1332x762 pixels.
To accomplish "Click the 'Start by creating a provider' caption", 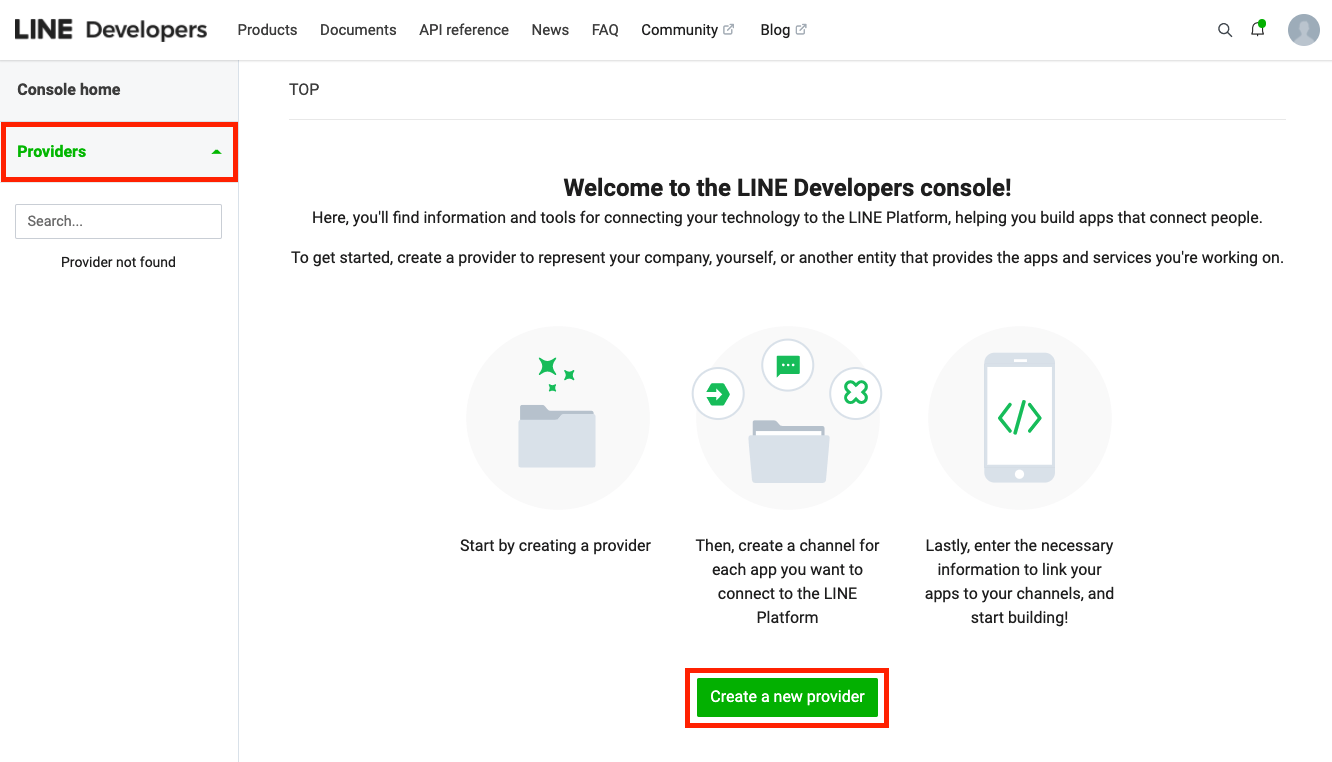I will coord(555,545).
